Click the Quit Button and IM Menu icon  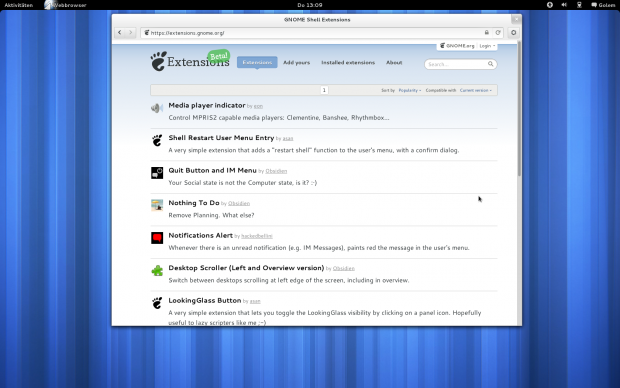157,173
